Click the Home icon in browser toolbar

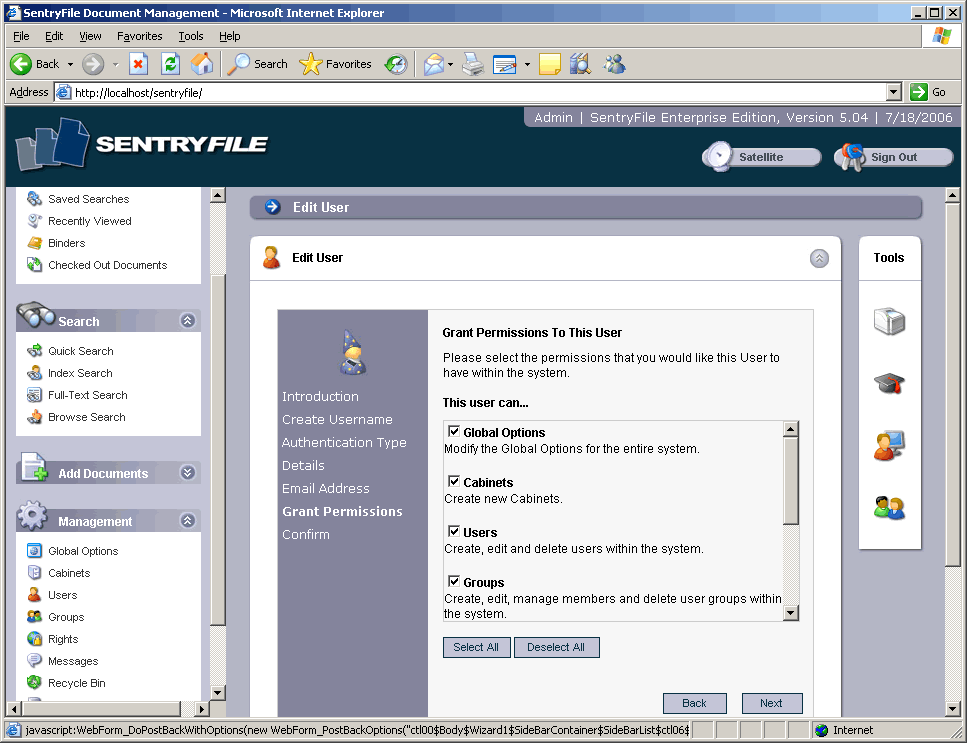click(x=202, y=64)
